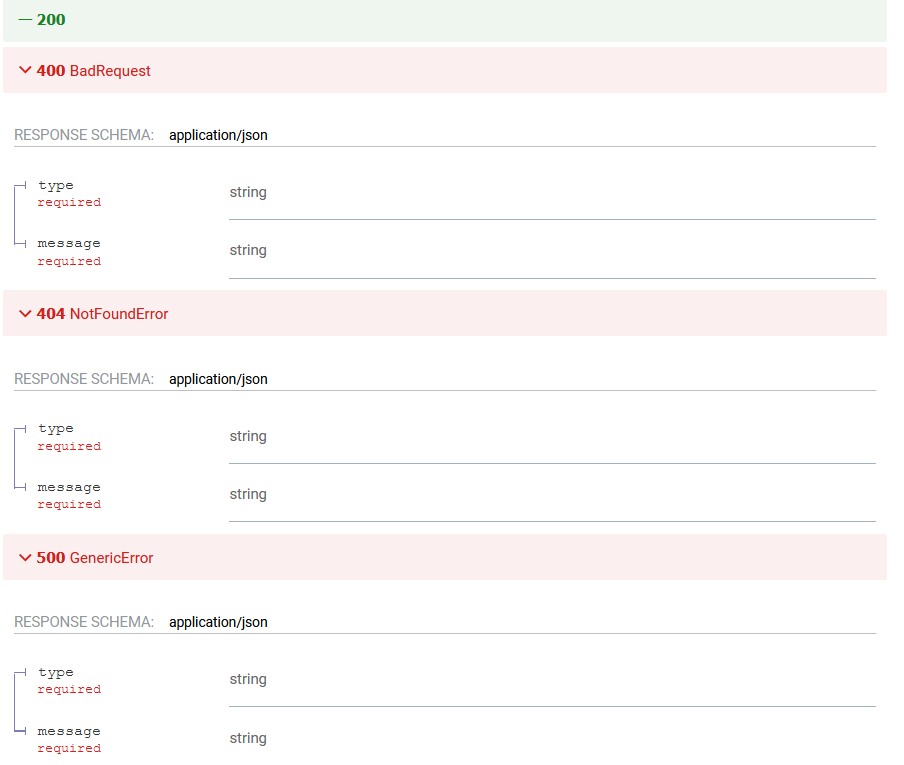Click the type property in 400 BadRequest schema
Screen dimensions: 904x765
[x=56, y=185]
